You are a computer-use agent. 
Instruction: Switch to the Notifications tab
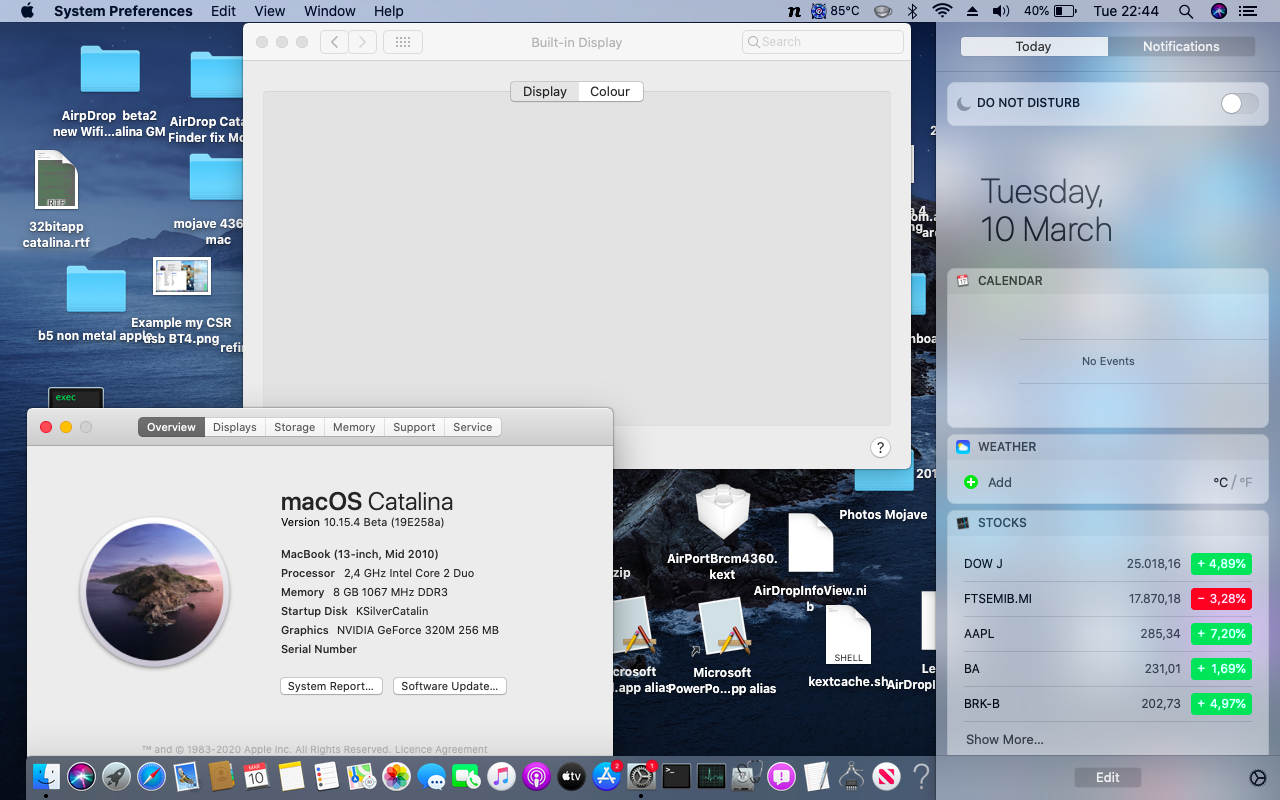1181,46
